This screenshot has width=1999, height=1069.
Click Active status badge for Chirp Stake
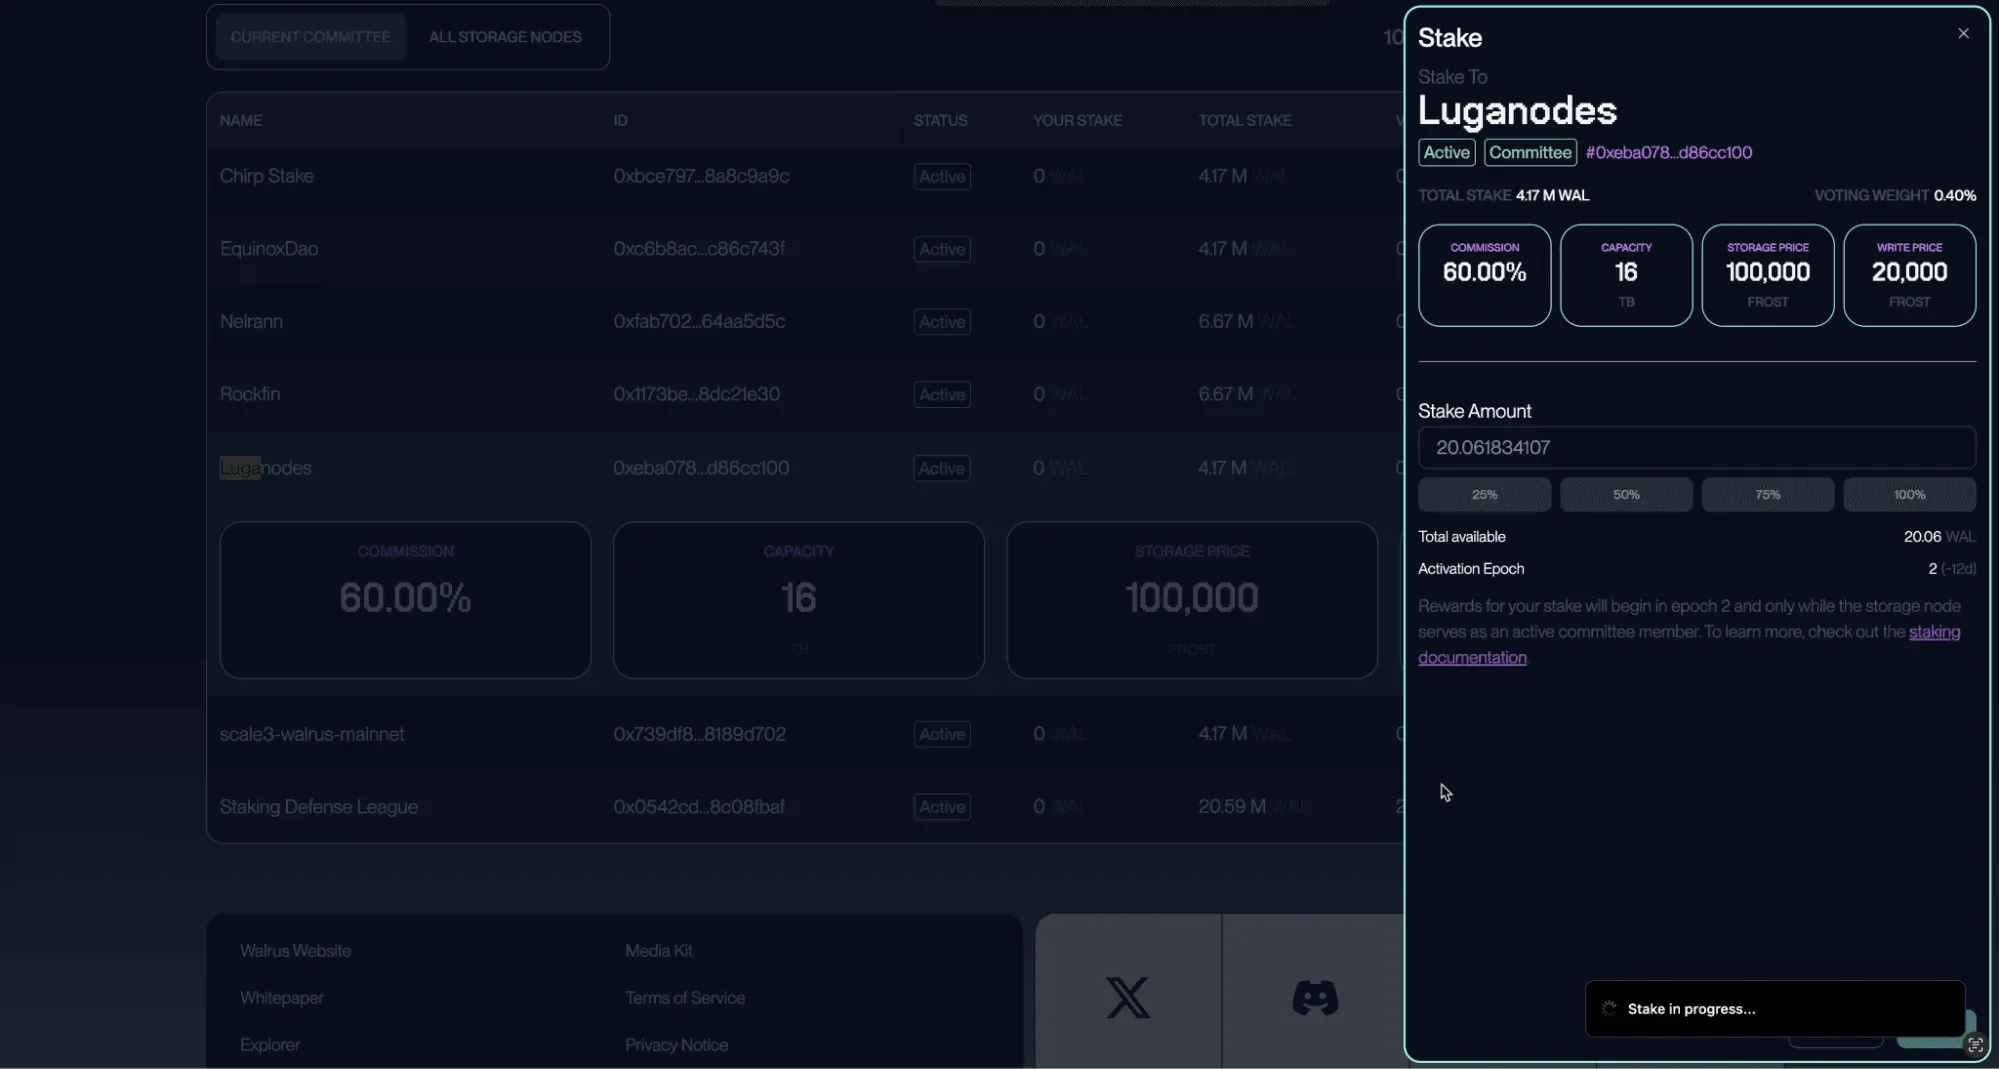pos(942,177)
